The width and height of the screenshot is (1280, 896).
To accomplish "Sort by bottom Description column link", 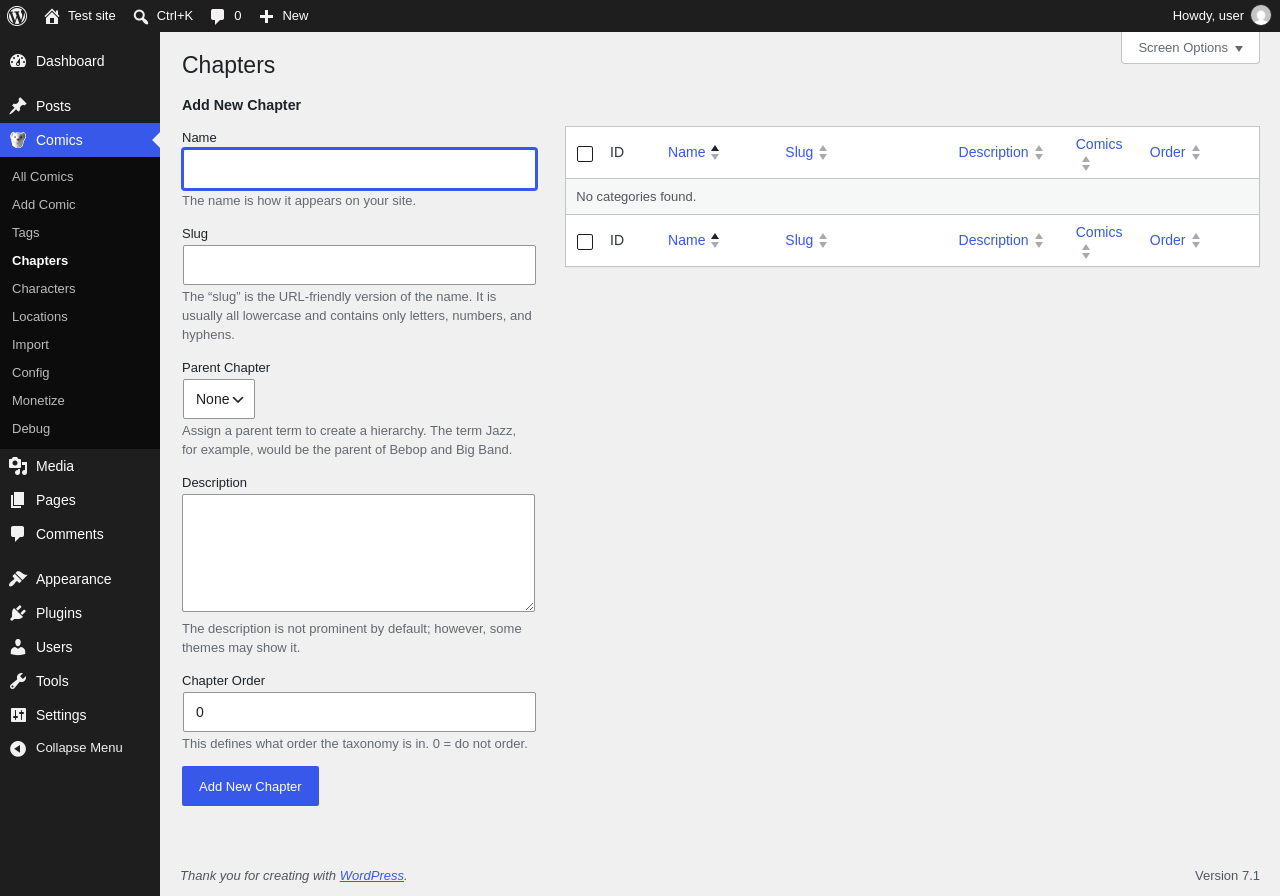I will (x=993, y=240).
